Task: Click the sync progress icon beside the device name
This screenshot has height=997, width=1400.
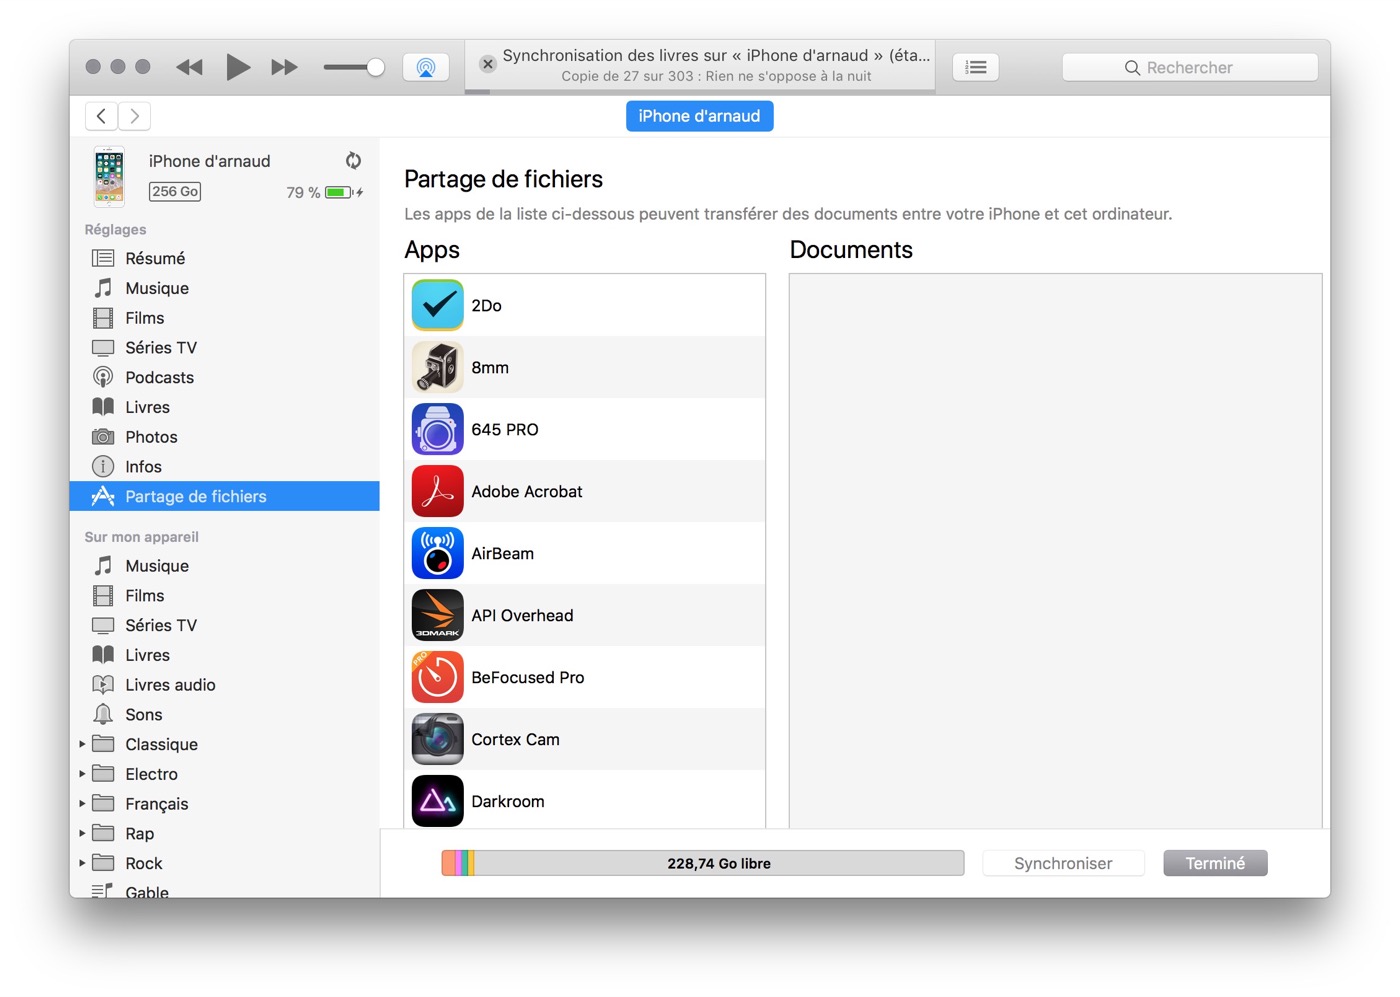Action: pyautogui.click(x=353, y=160)
